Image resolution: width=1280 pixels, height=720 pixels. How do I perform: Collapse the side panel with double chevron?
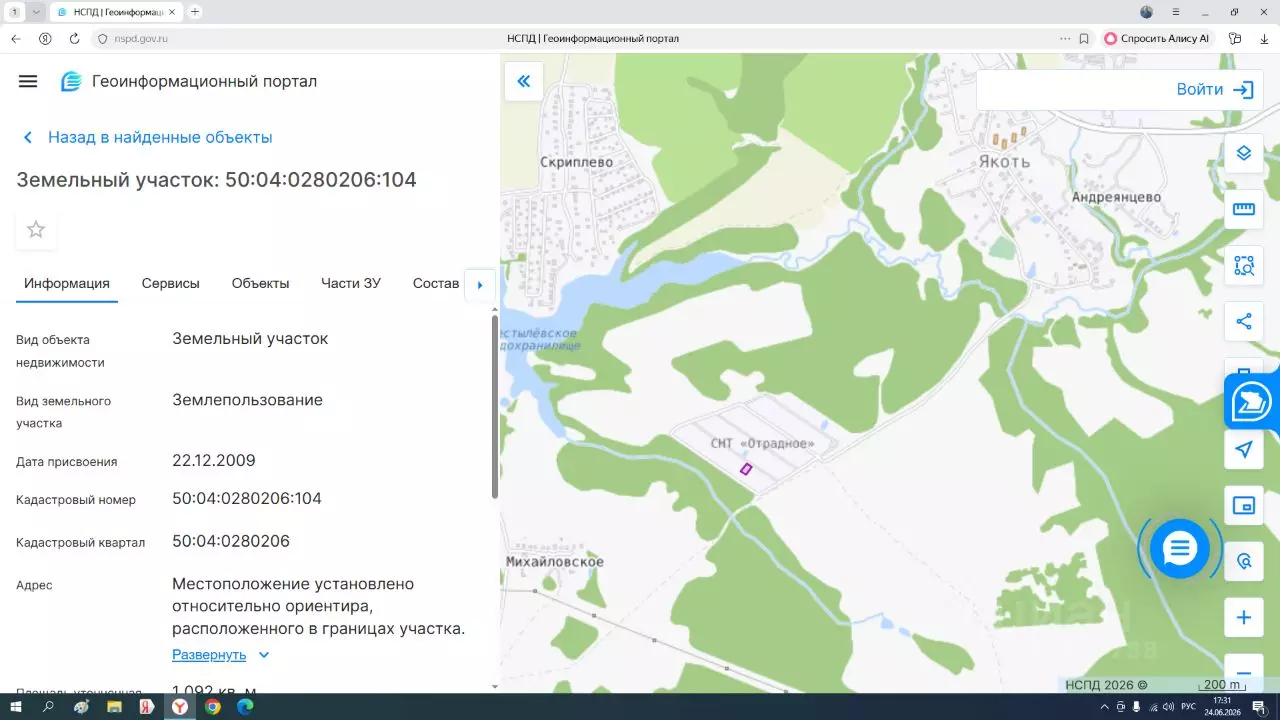(524, 82)
